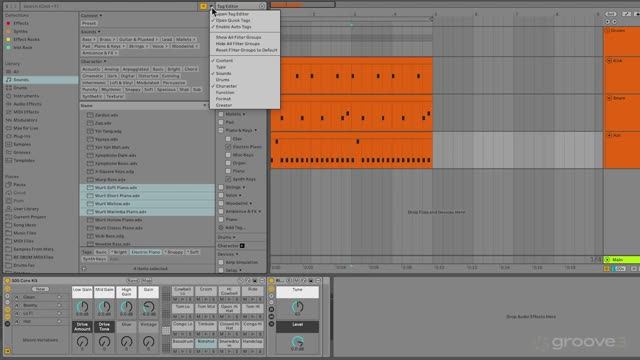Click the Preset content filter tag
The height and width of the screenshot is (360, 640).
point(89,24)
